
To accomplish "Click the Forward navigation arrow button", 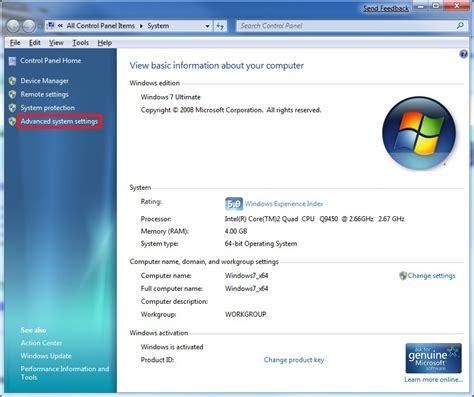I will coord(29,26).
